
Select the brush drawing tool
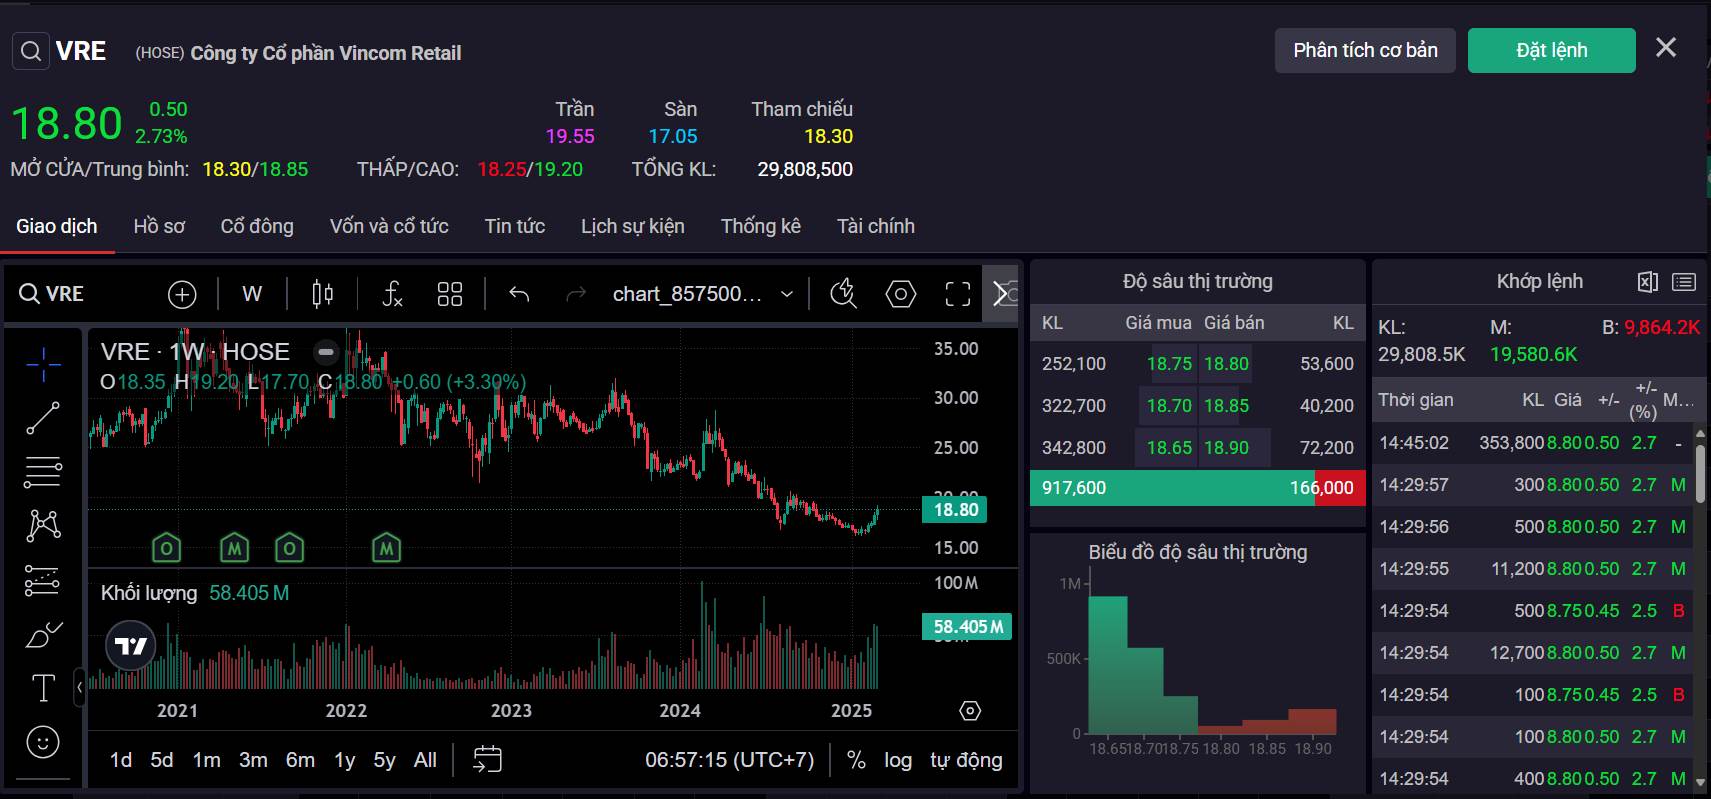tap(43, 634)
